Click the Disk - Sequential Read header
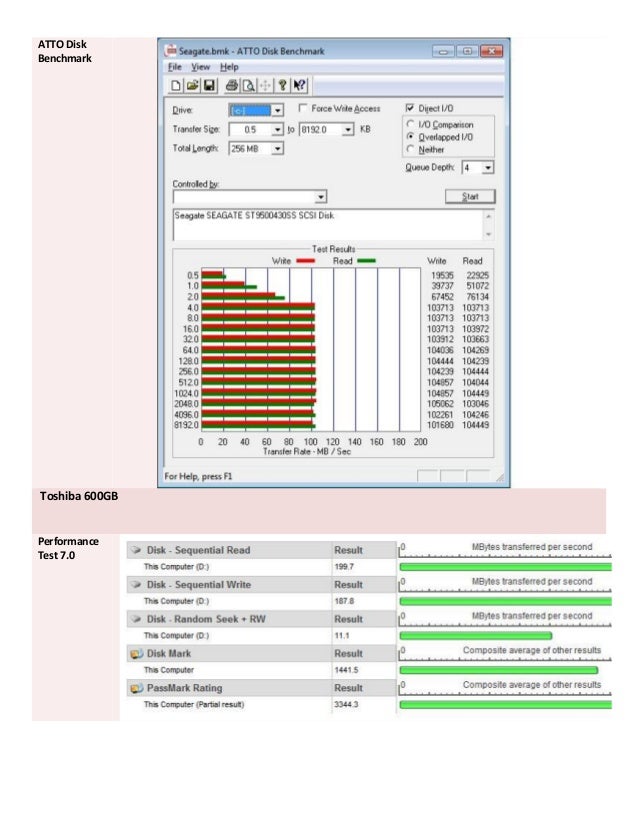Viewport: 638px width, 826px height. click(198, 550)
